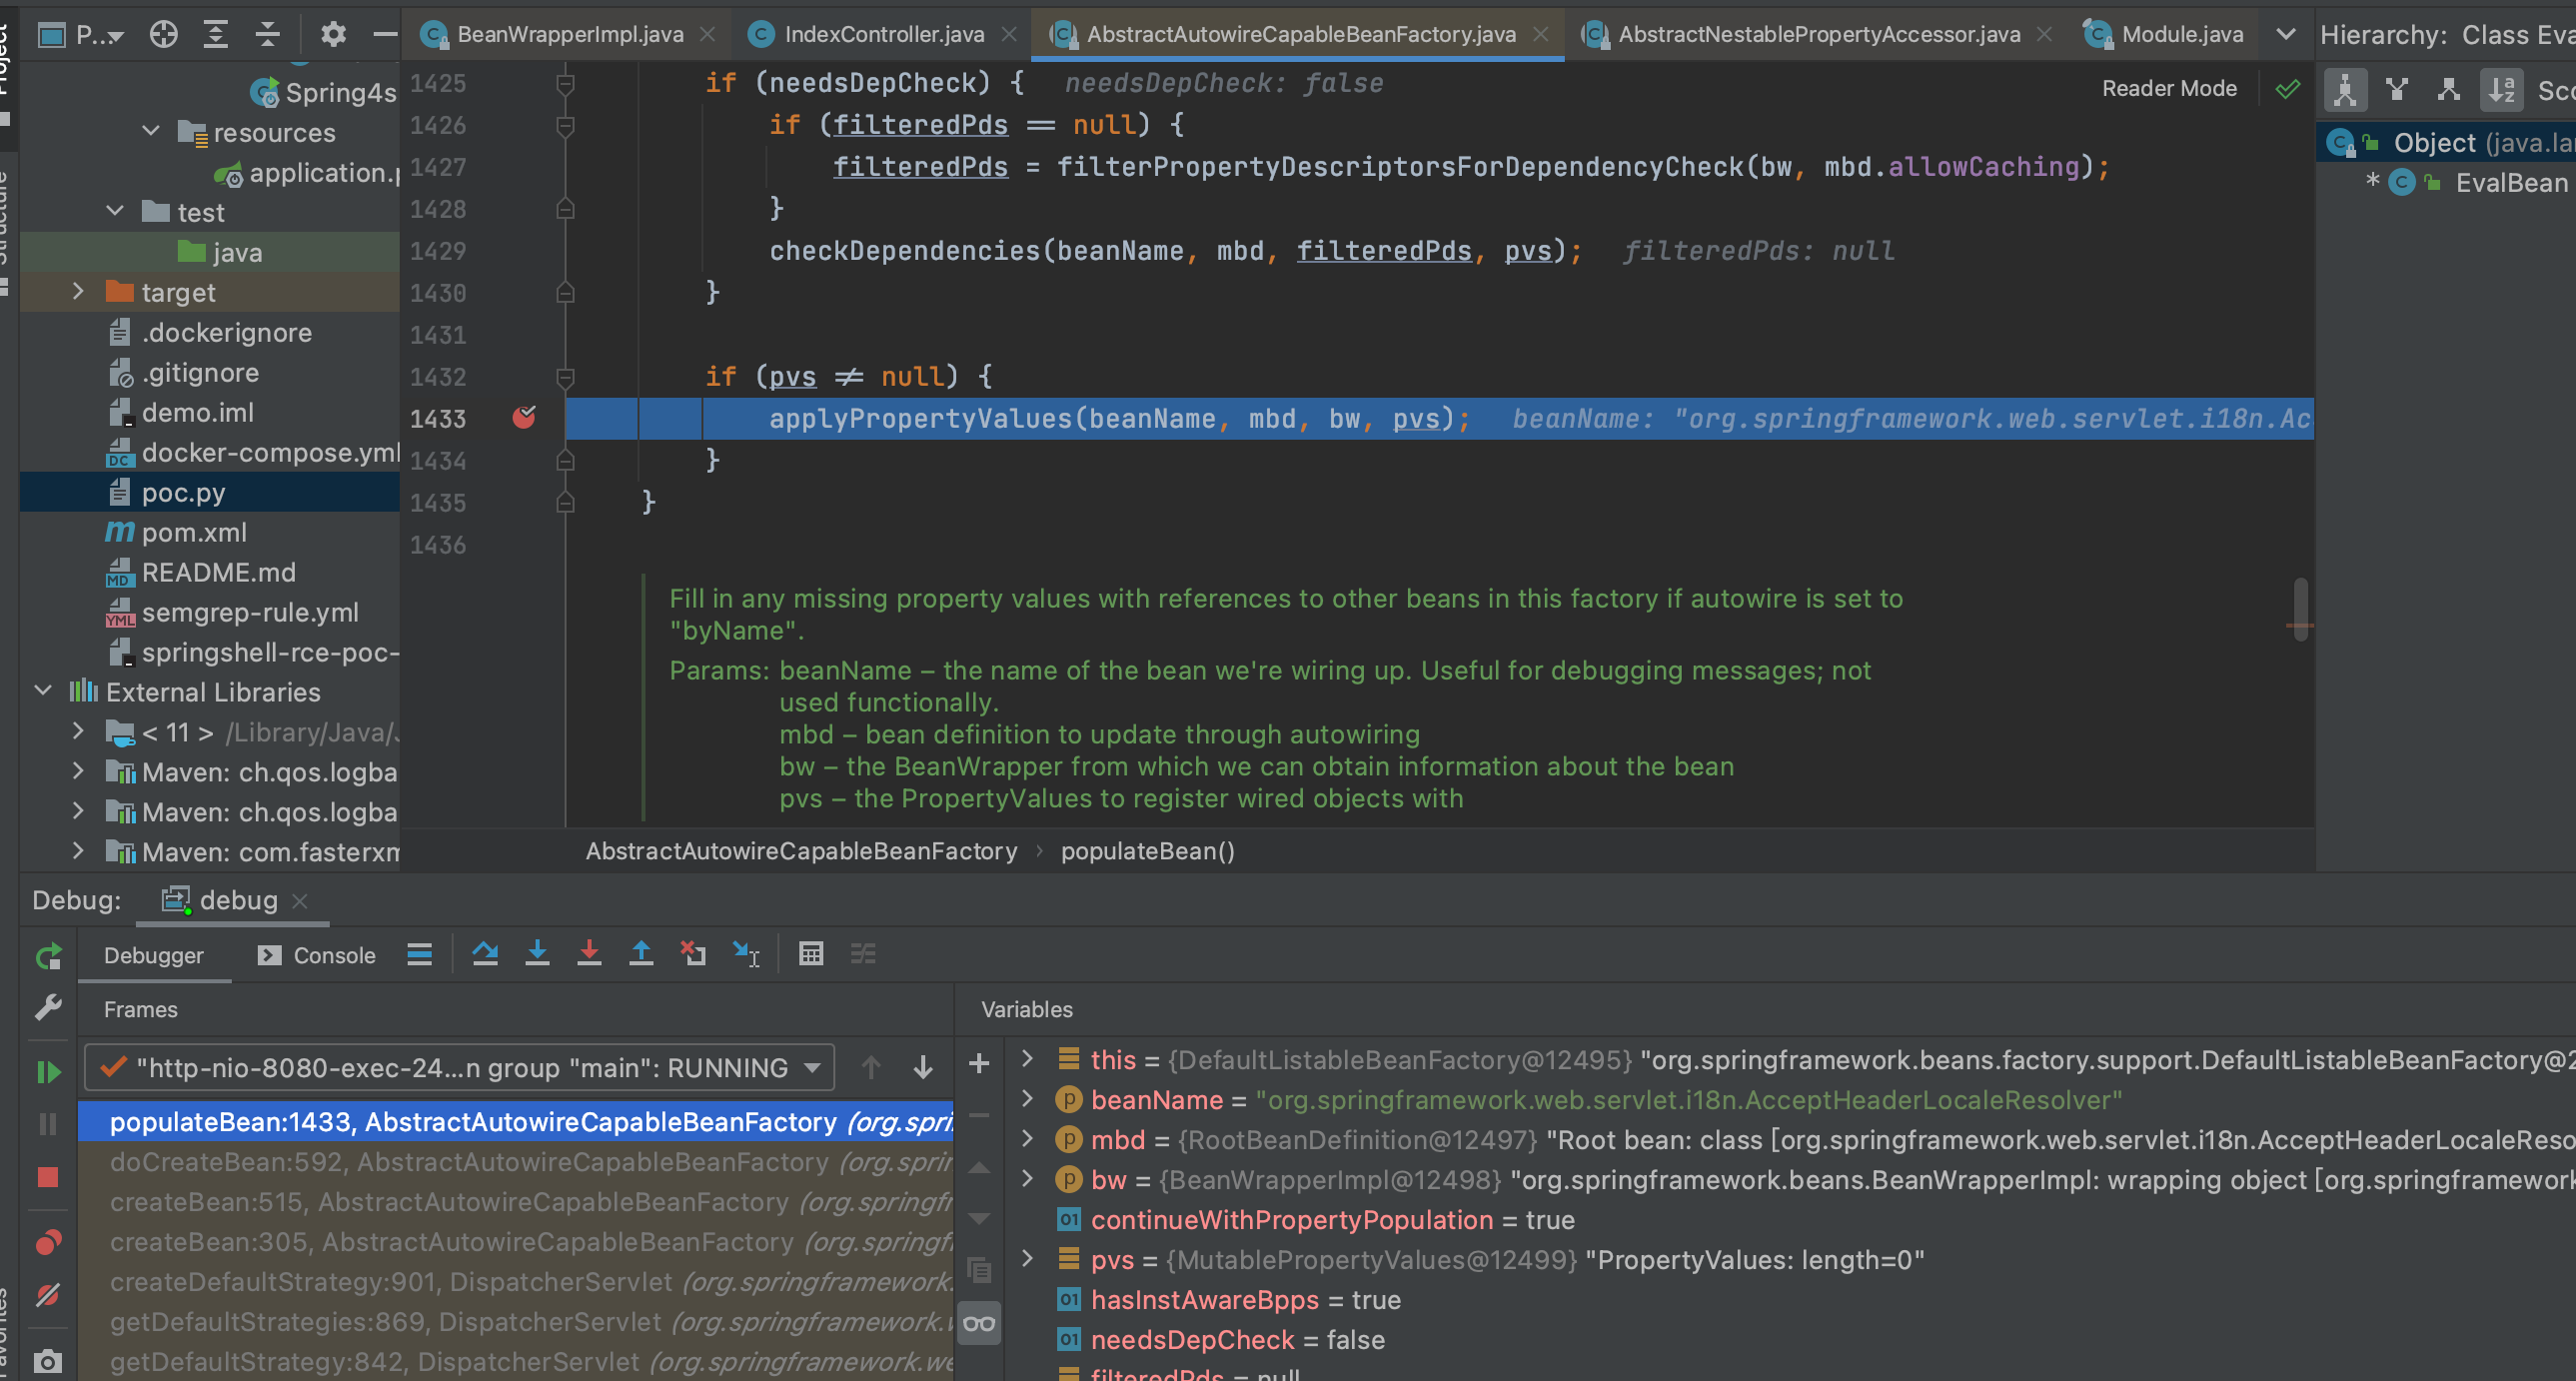The image size is (2576, 1381).
Task: Open debugger settings wrench icon
Action: [x=48, y=1007]
